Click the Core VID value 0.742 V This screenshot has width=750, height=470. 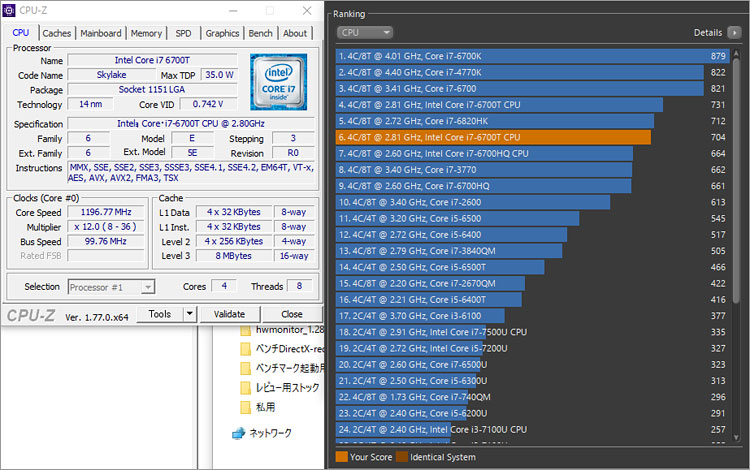[208, 104]
